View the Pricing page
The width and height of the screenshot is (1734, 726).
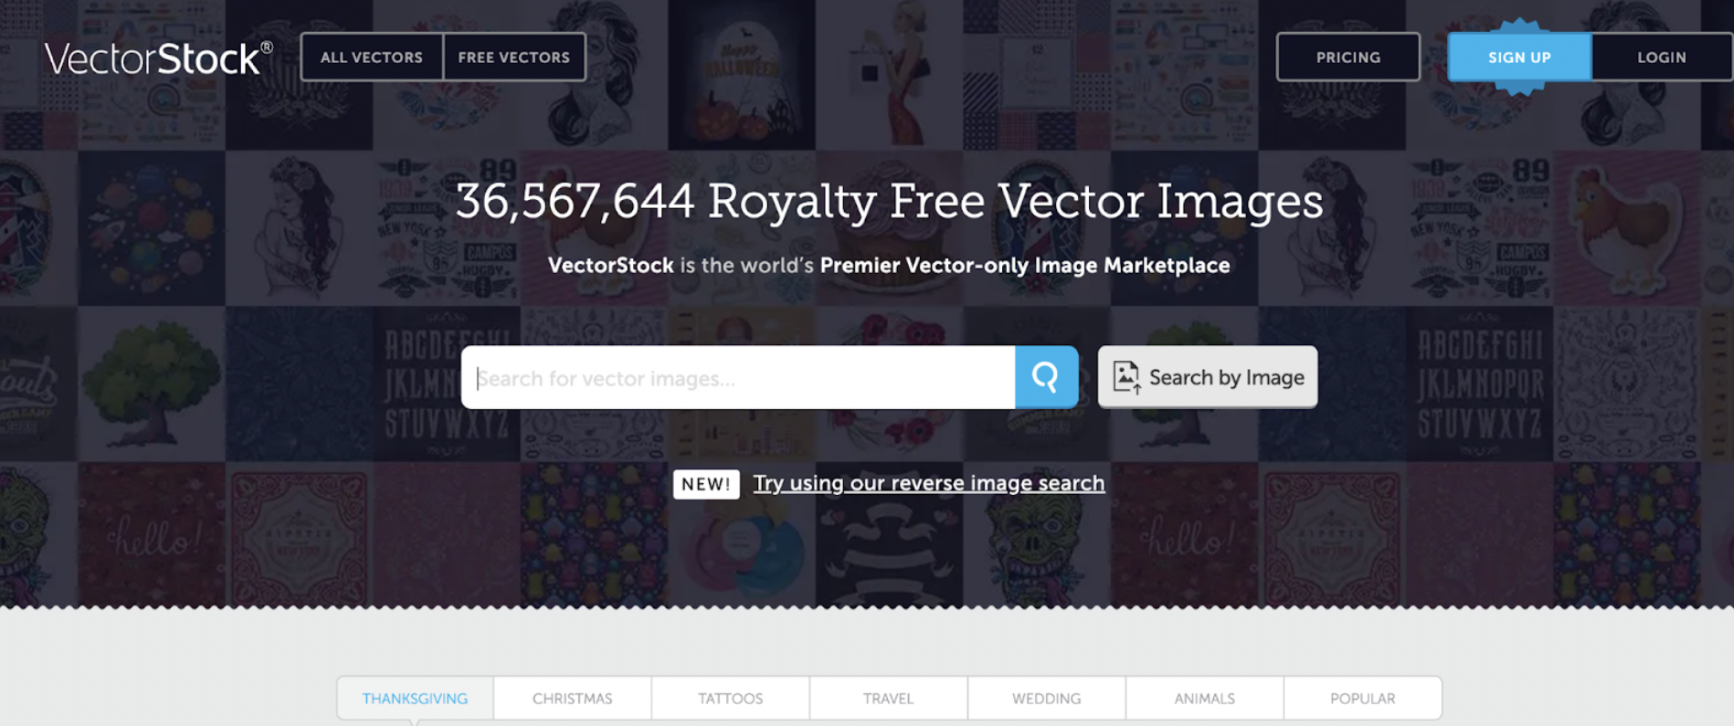click(1348, 57)
